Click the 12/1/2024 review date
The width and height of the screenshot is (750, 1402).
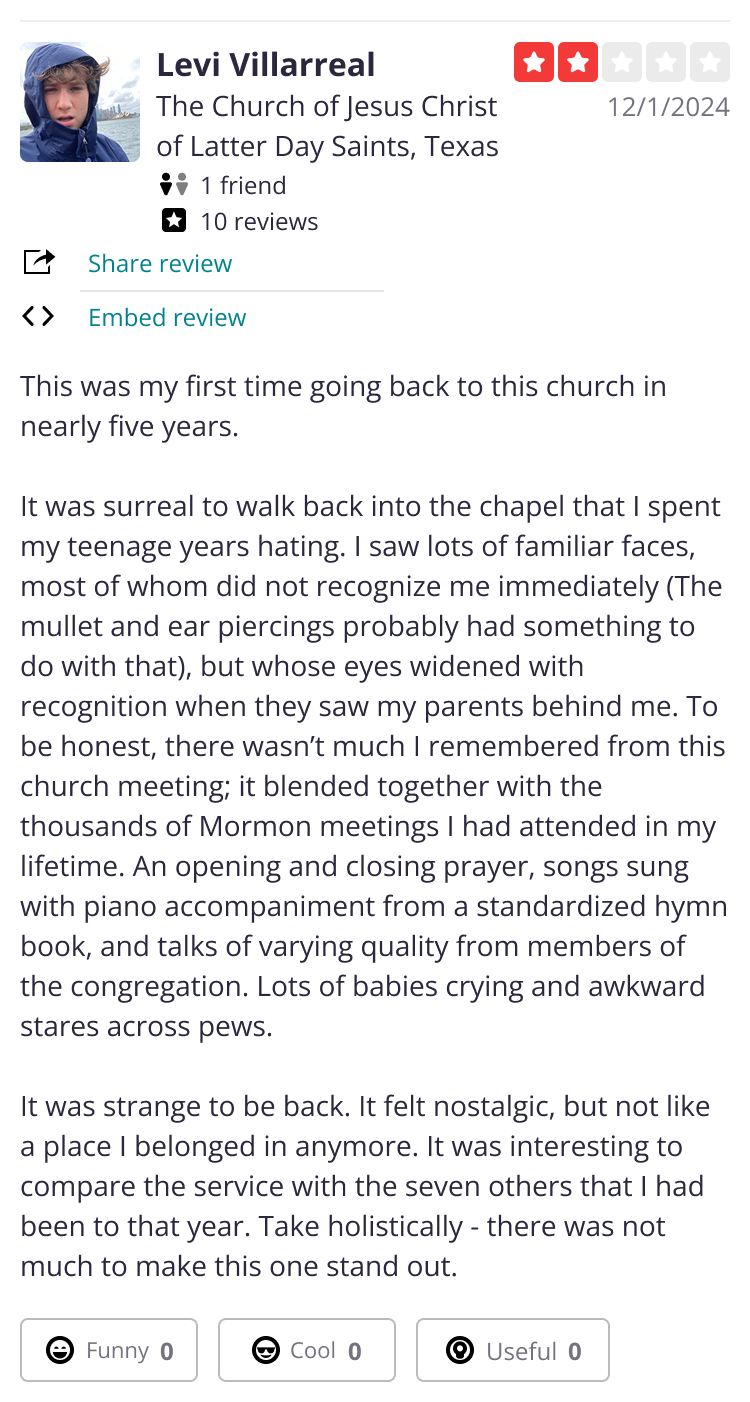[669, 106]
